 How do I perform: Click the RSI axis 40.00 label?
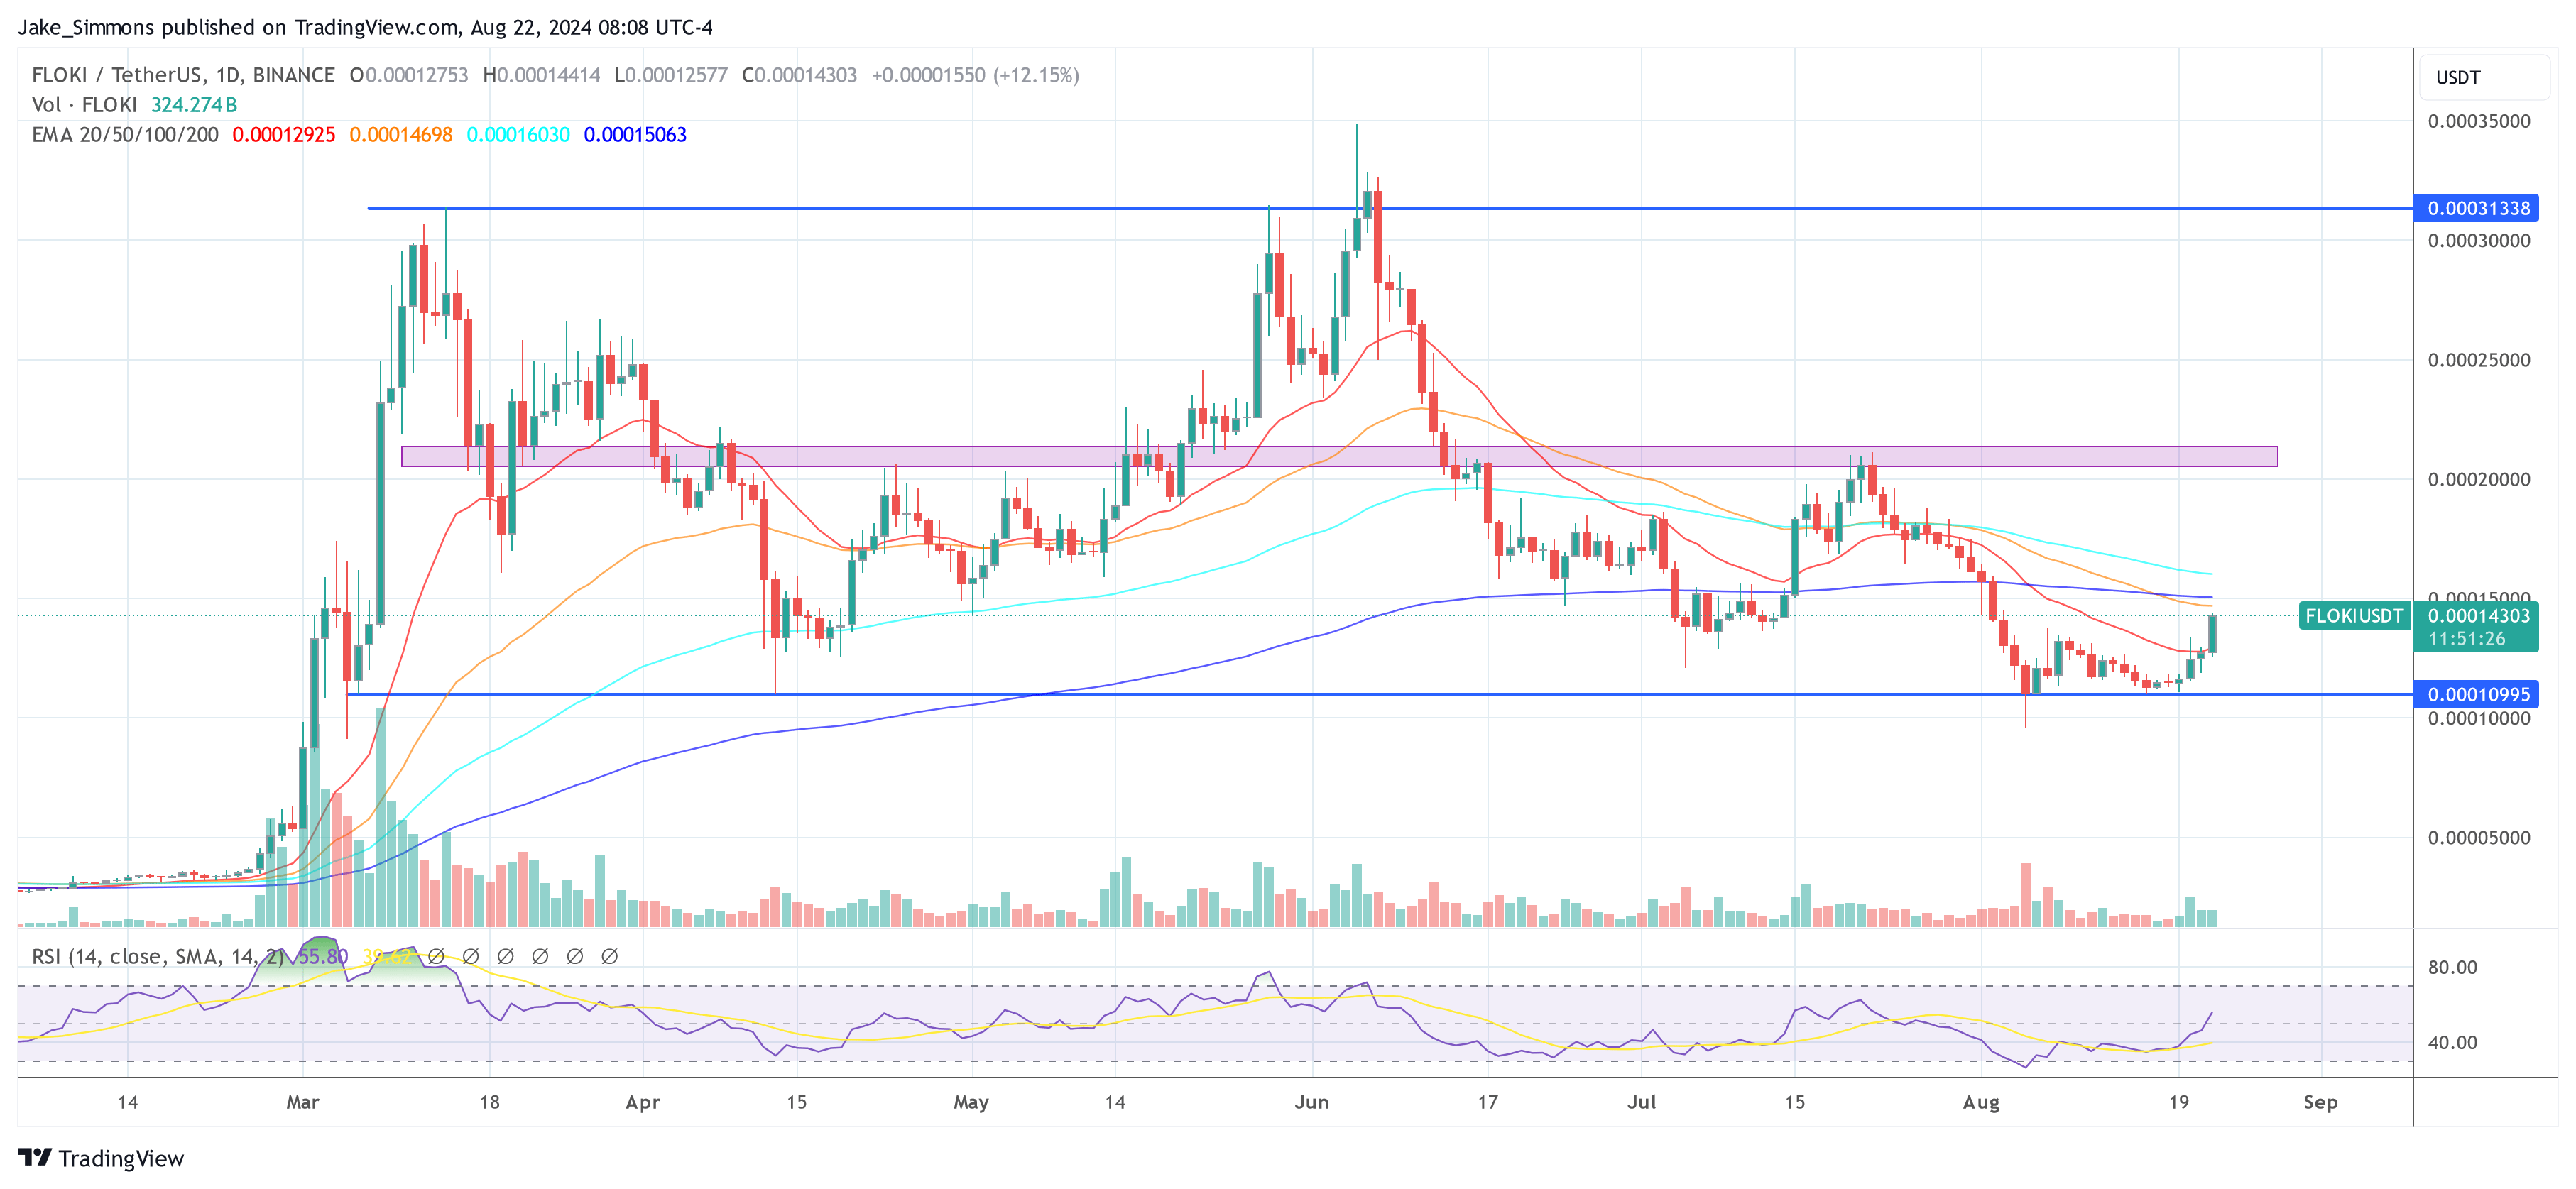click(2452, 1042)
